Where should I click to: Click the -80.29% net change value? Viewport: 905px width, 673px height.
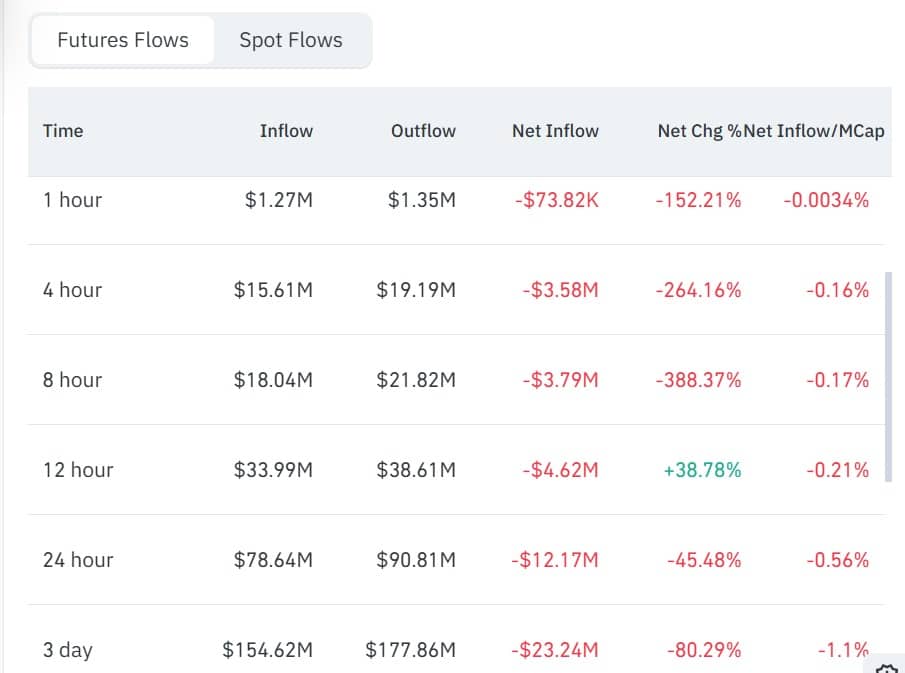point(704,650)
